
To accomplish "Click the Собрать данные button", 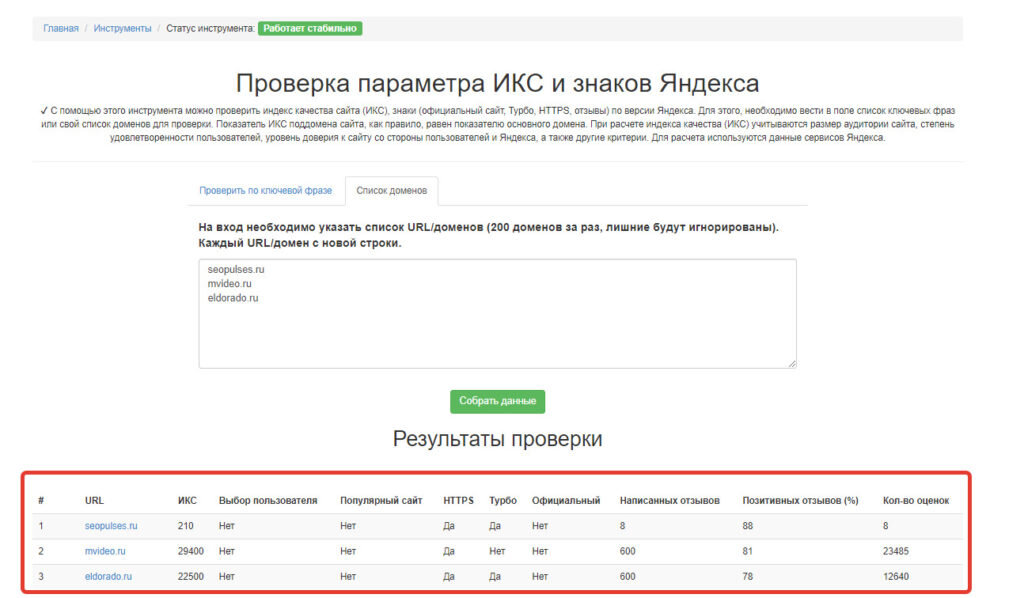I will [x=497, y=401].
